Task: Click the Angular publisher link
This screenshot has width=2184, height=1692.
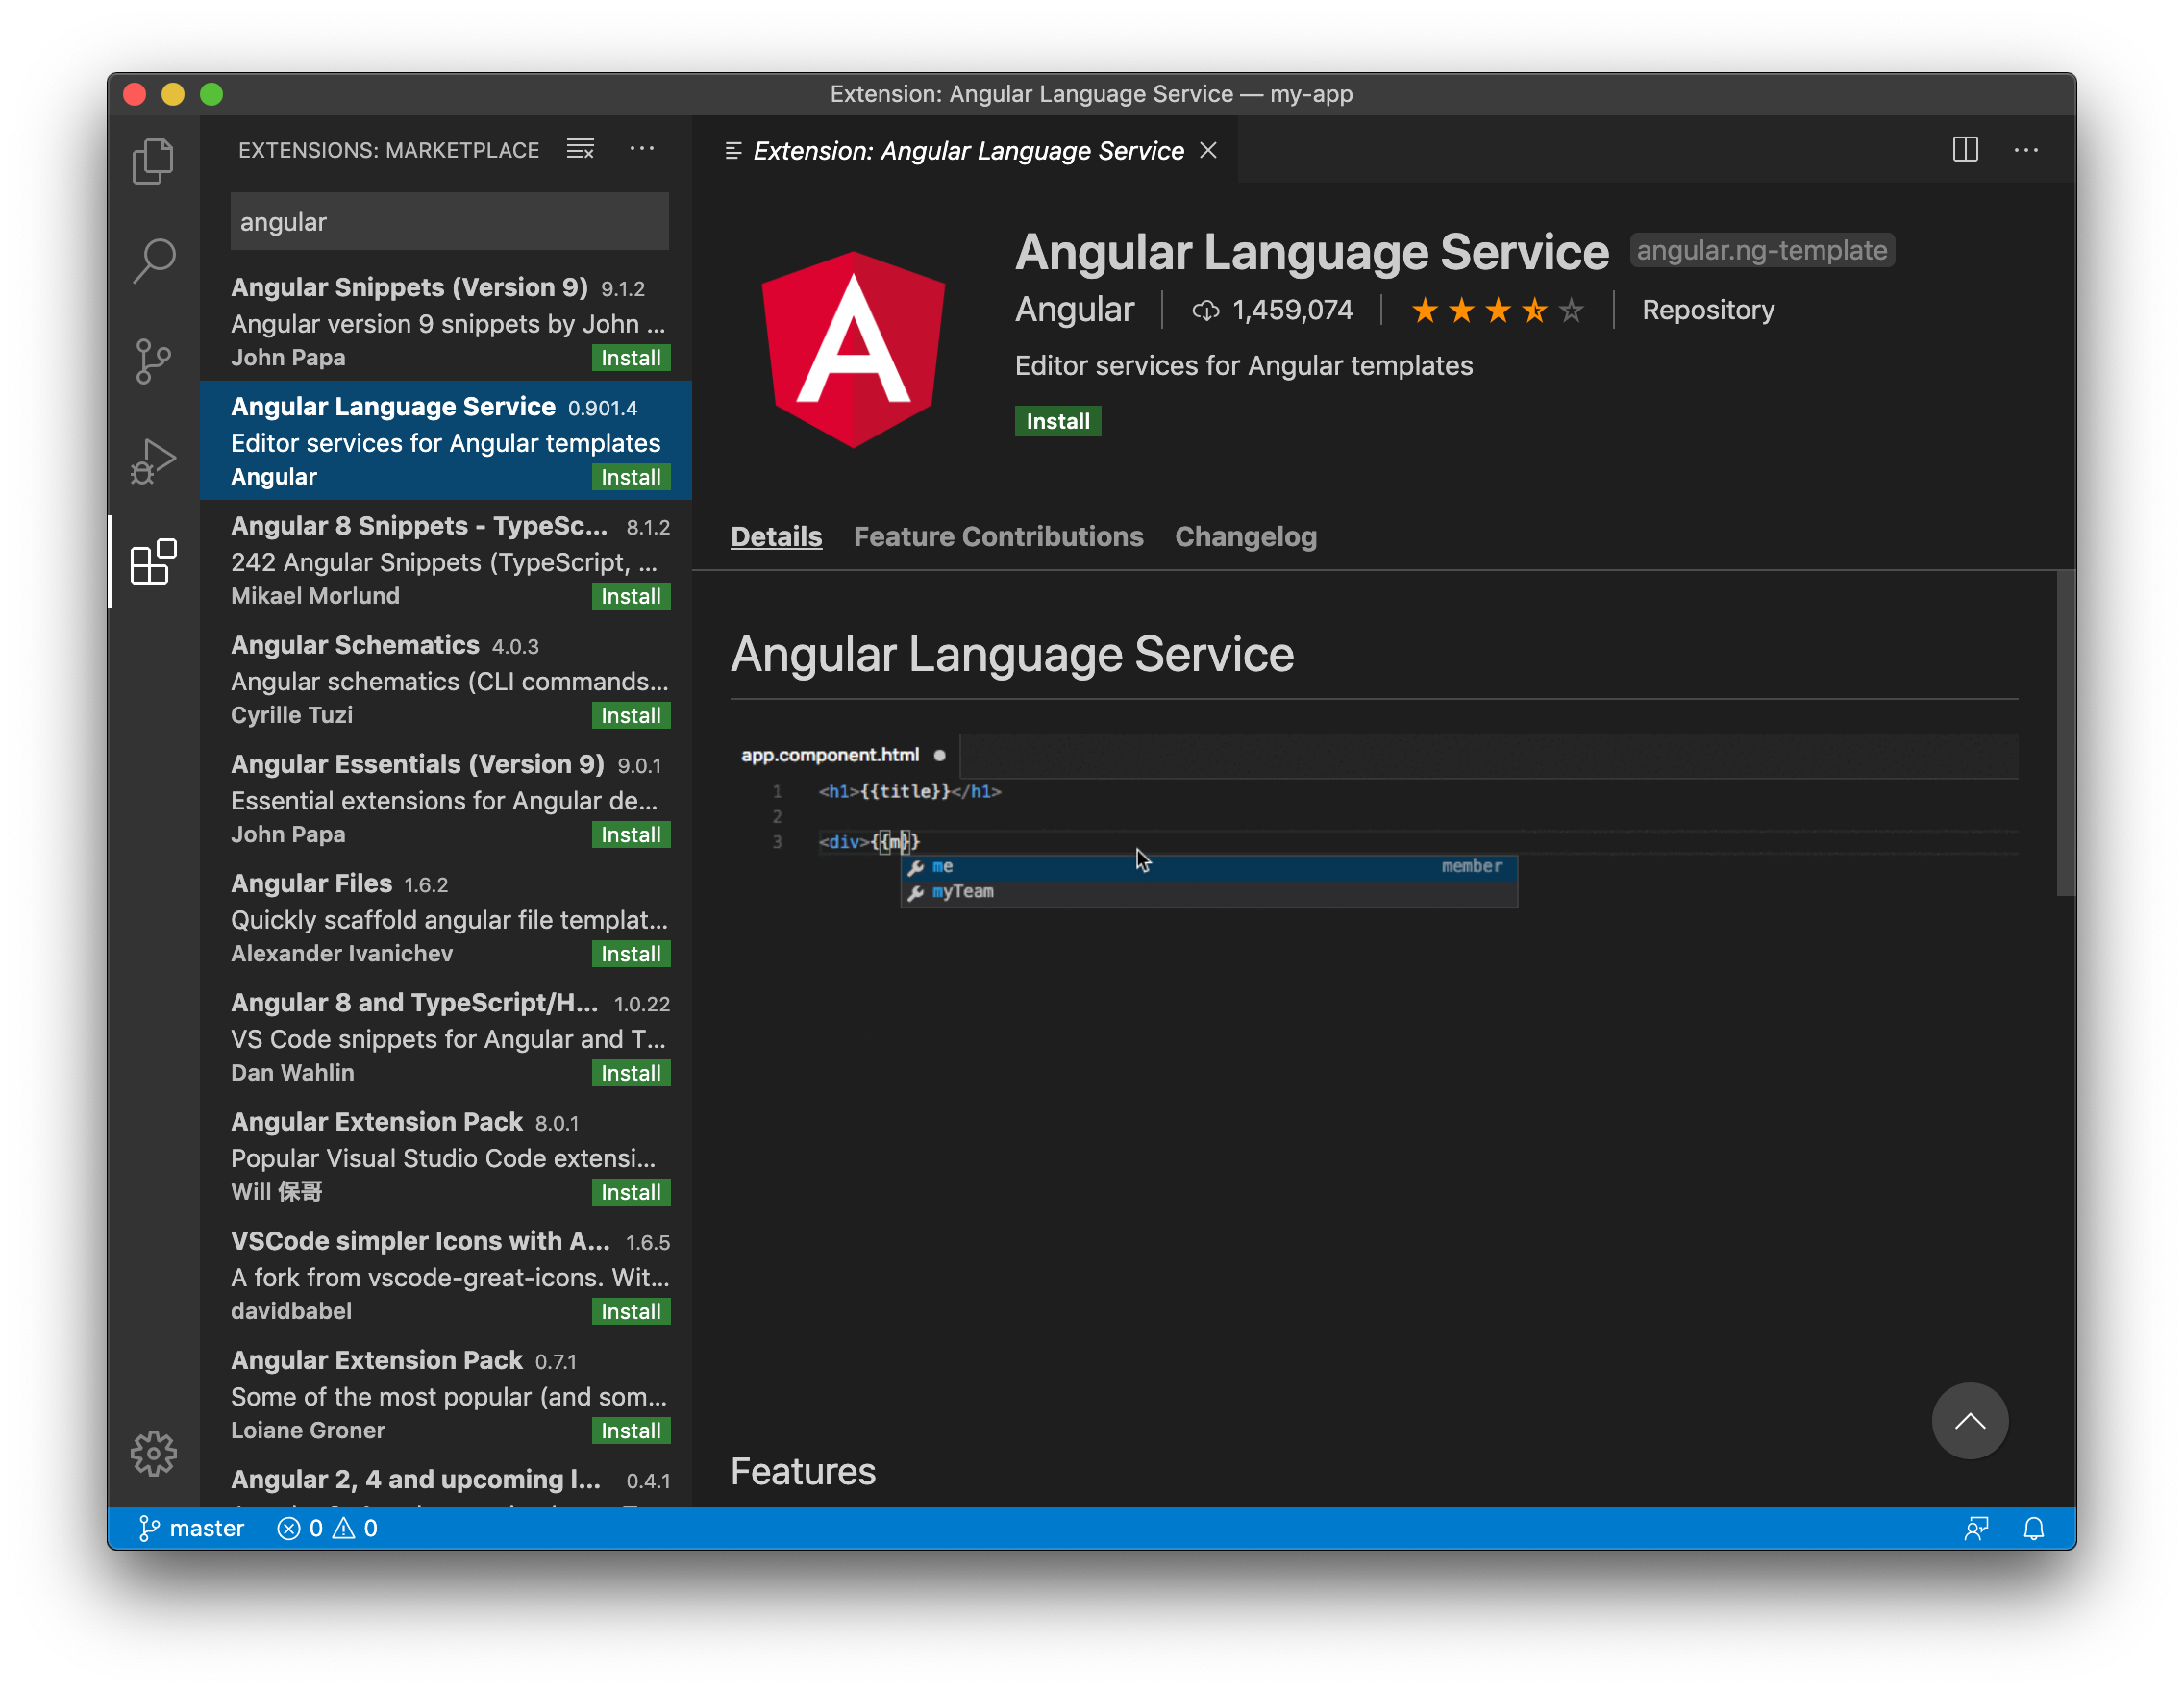Action: (x=1074, y=310)
